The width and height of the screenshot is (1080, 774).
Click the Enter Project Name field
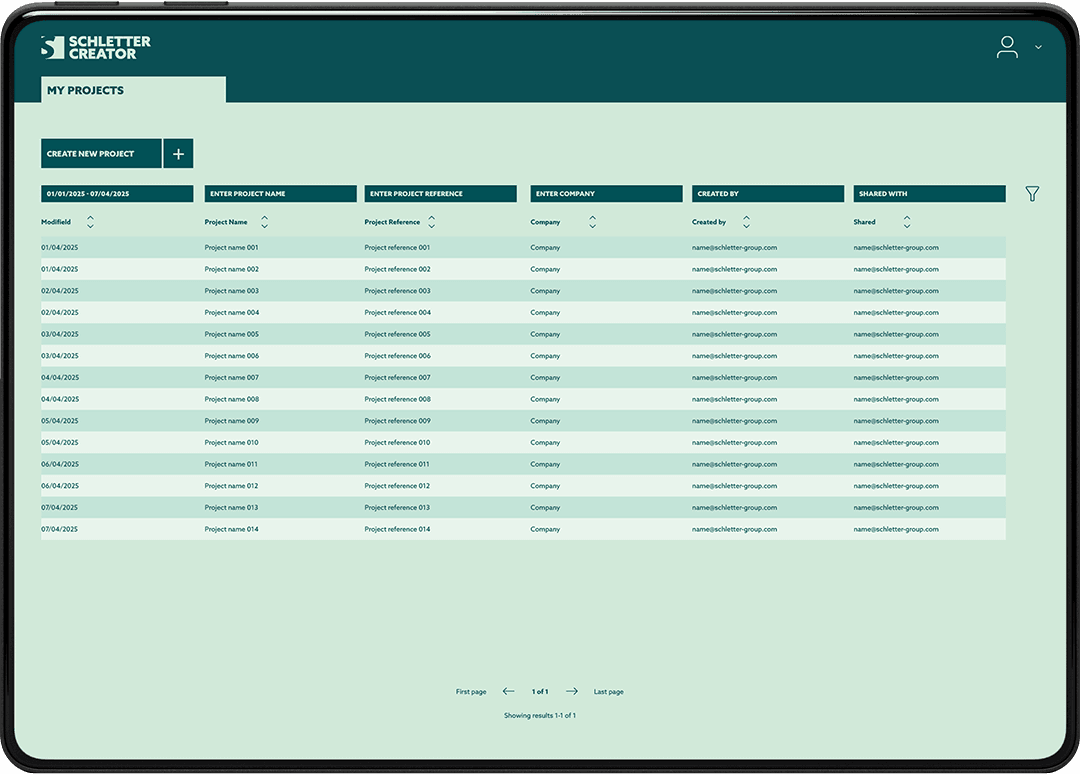(x=280, y=194)
